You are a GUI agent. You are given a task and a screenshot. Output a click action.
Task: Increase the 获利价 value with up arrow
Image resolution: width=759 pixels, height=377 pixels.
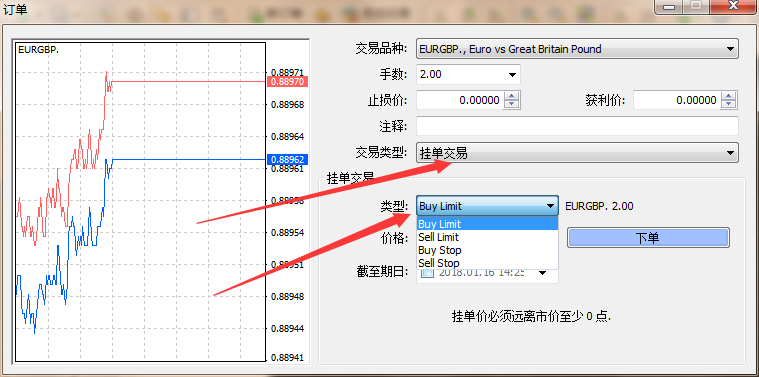[729, 96]
